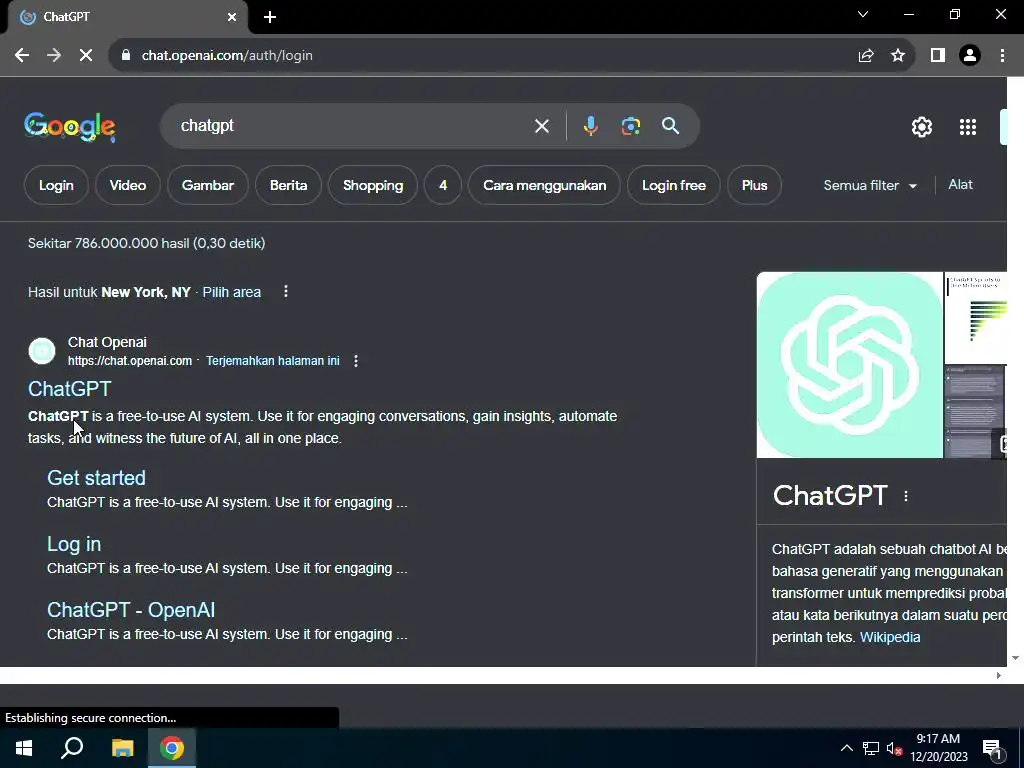Viewport: 1024px width, 768px height.
Task: Show hidden tray icons chevron
Action: (846, 748)
